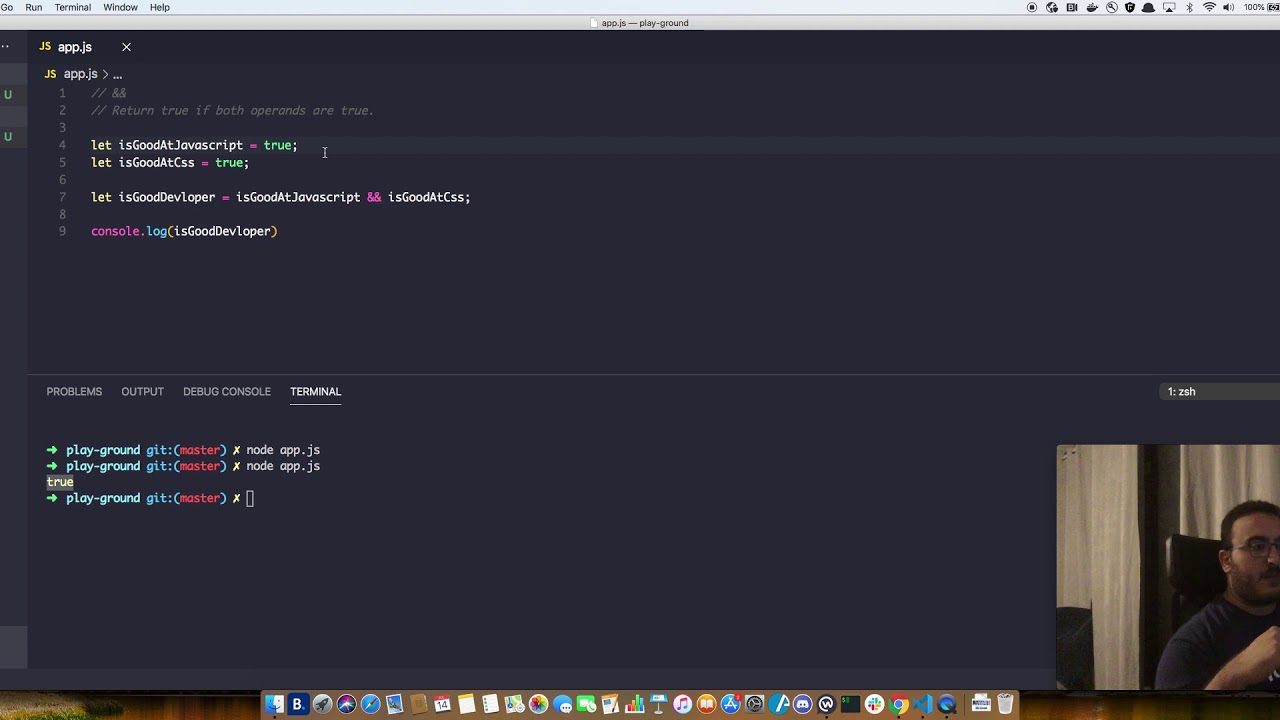Screen dimensions: 1280x720
Task: Open Reminders app in the dock
Action: pyautogui.click(x=490, y=705)
